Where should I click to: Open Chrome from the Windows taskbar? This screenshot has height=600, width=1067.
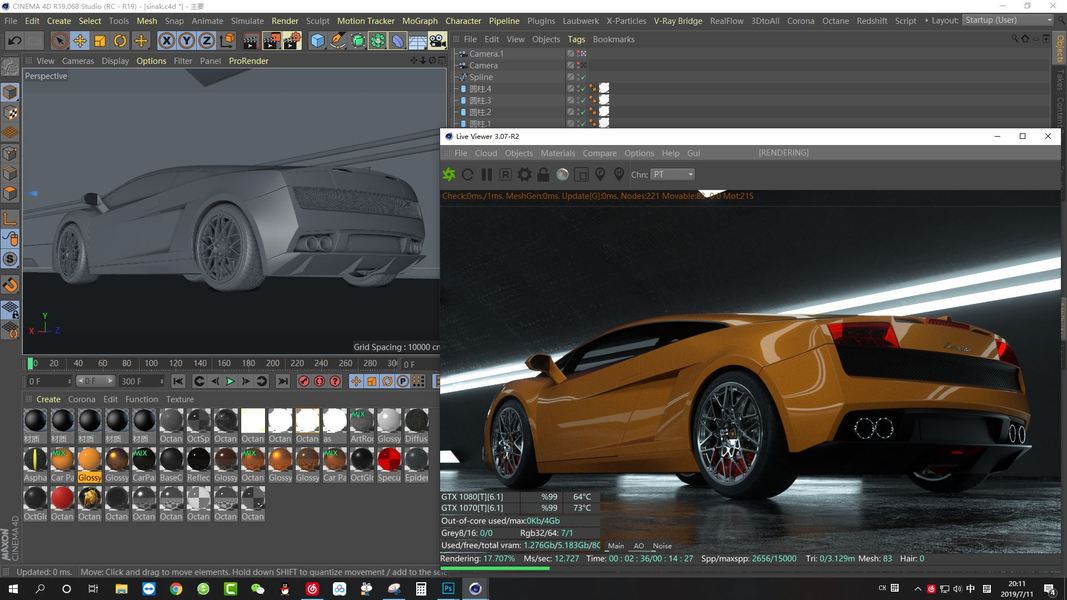176,588
